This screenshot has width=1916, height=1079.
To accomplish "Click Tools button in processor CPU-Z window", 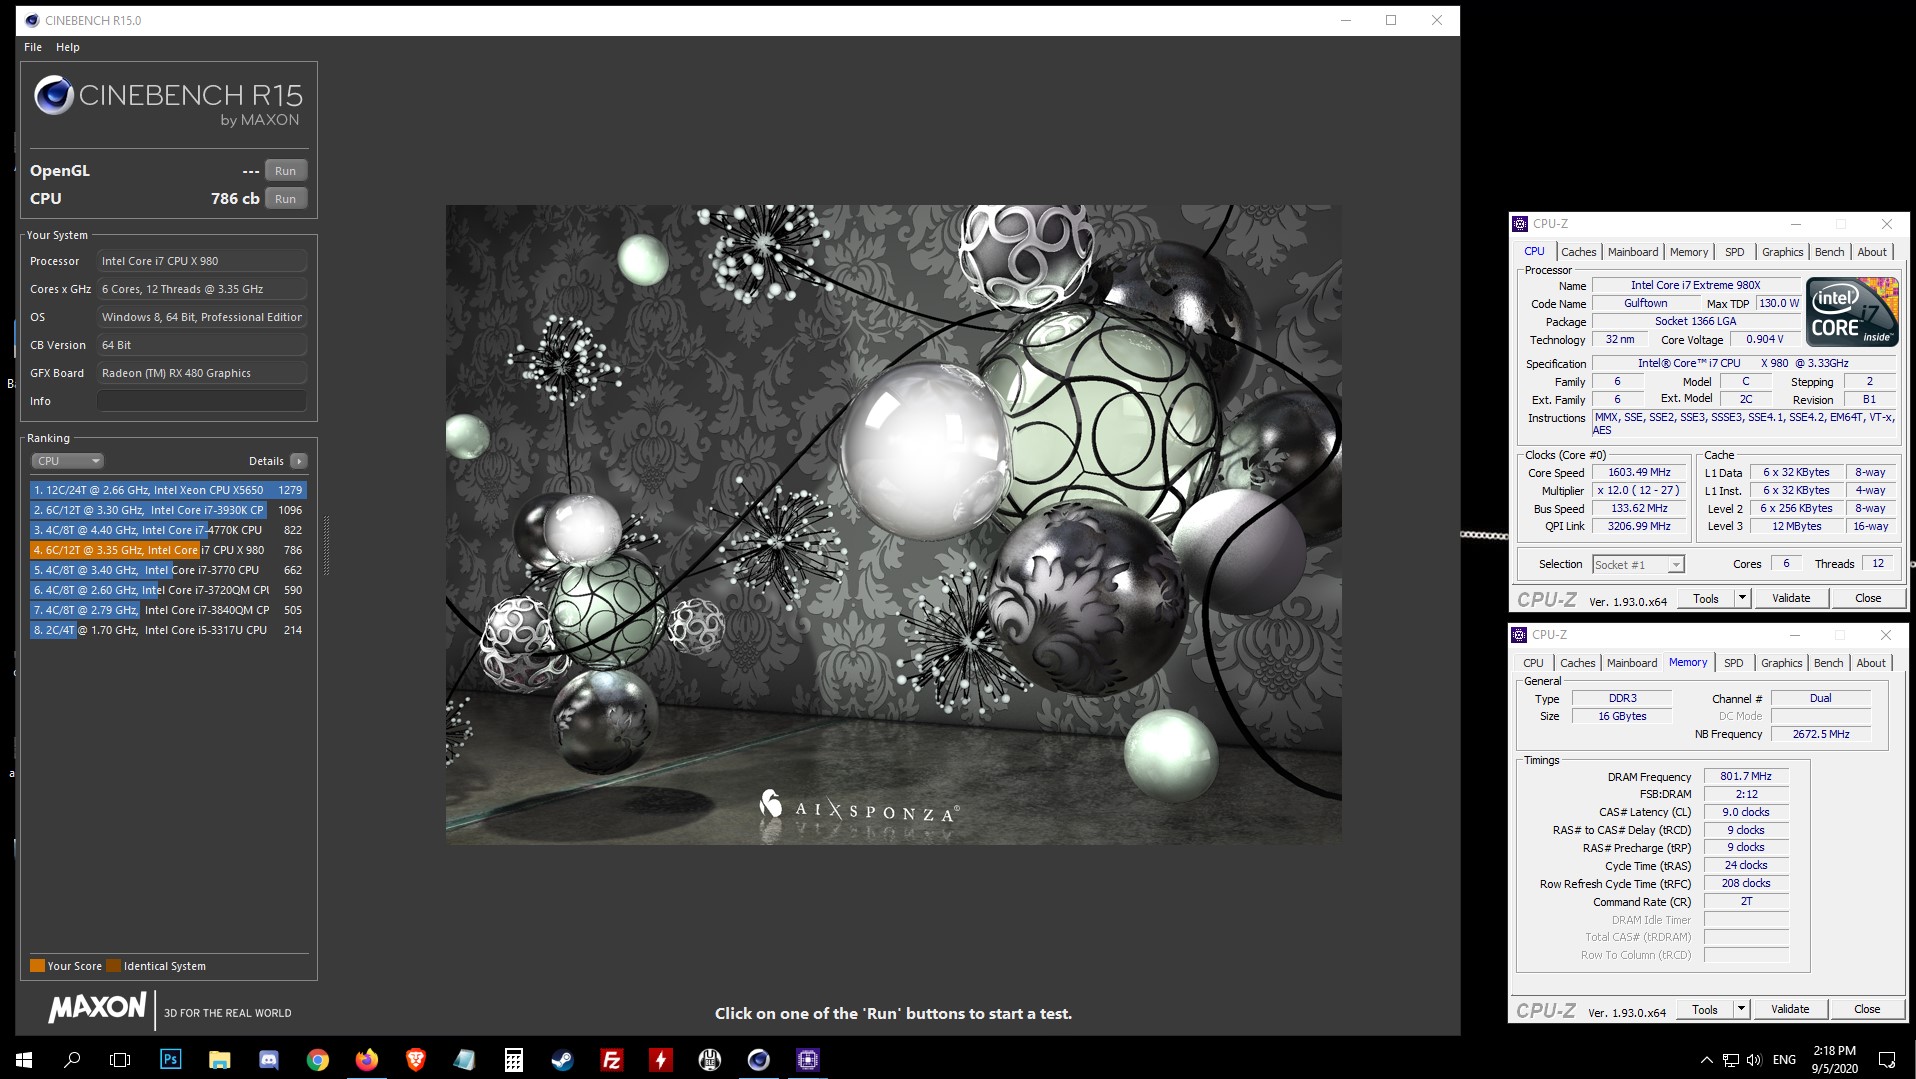I will point(1706,598).
